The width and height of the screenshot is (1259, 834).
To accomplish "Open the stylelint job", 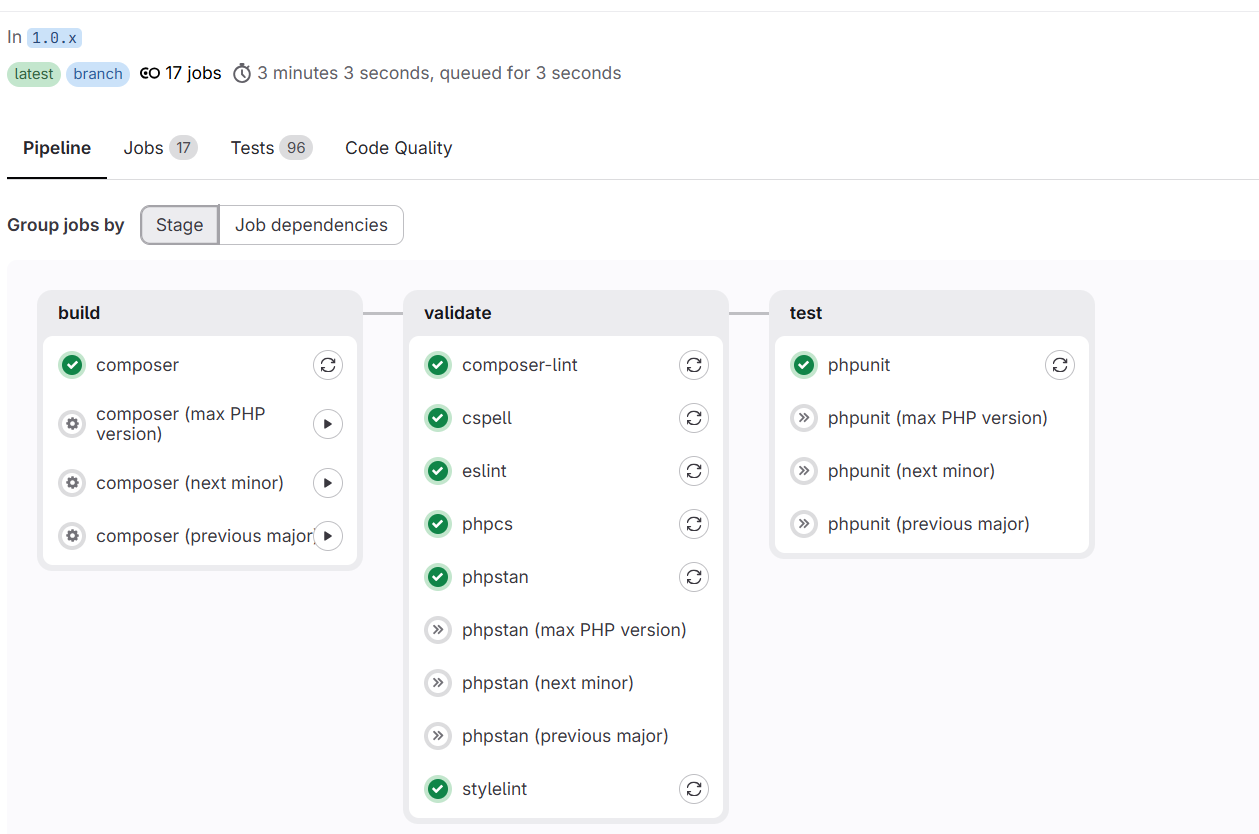I will (x=495, y=789).
